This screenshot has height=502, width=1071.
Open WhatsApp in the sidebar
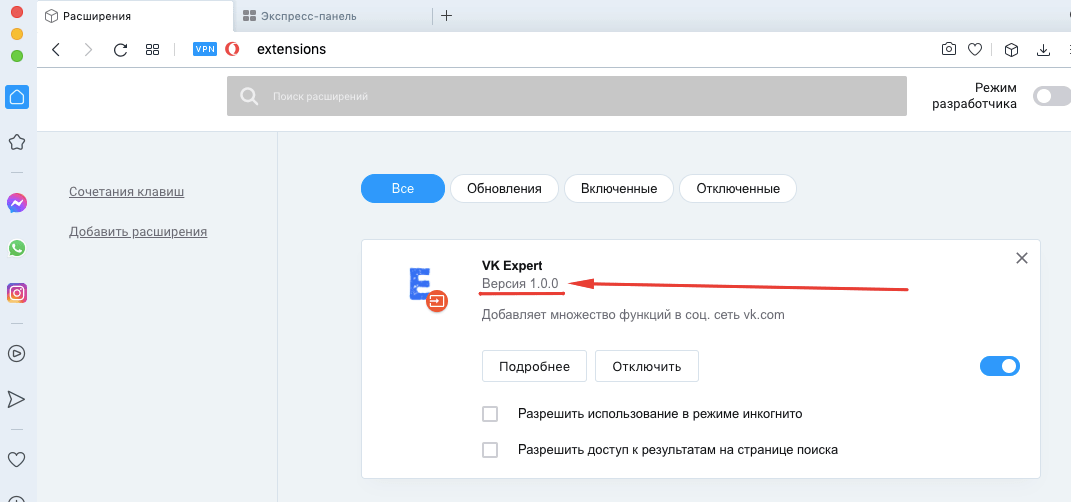click(x=17, y=248)
